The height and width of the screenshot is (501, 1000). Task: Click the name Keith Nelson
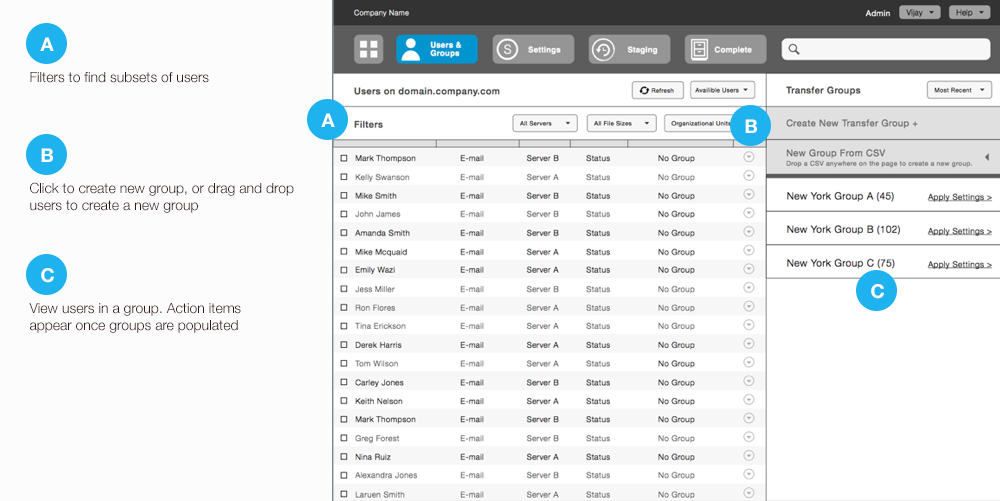[379, 401]
